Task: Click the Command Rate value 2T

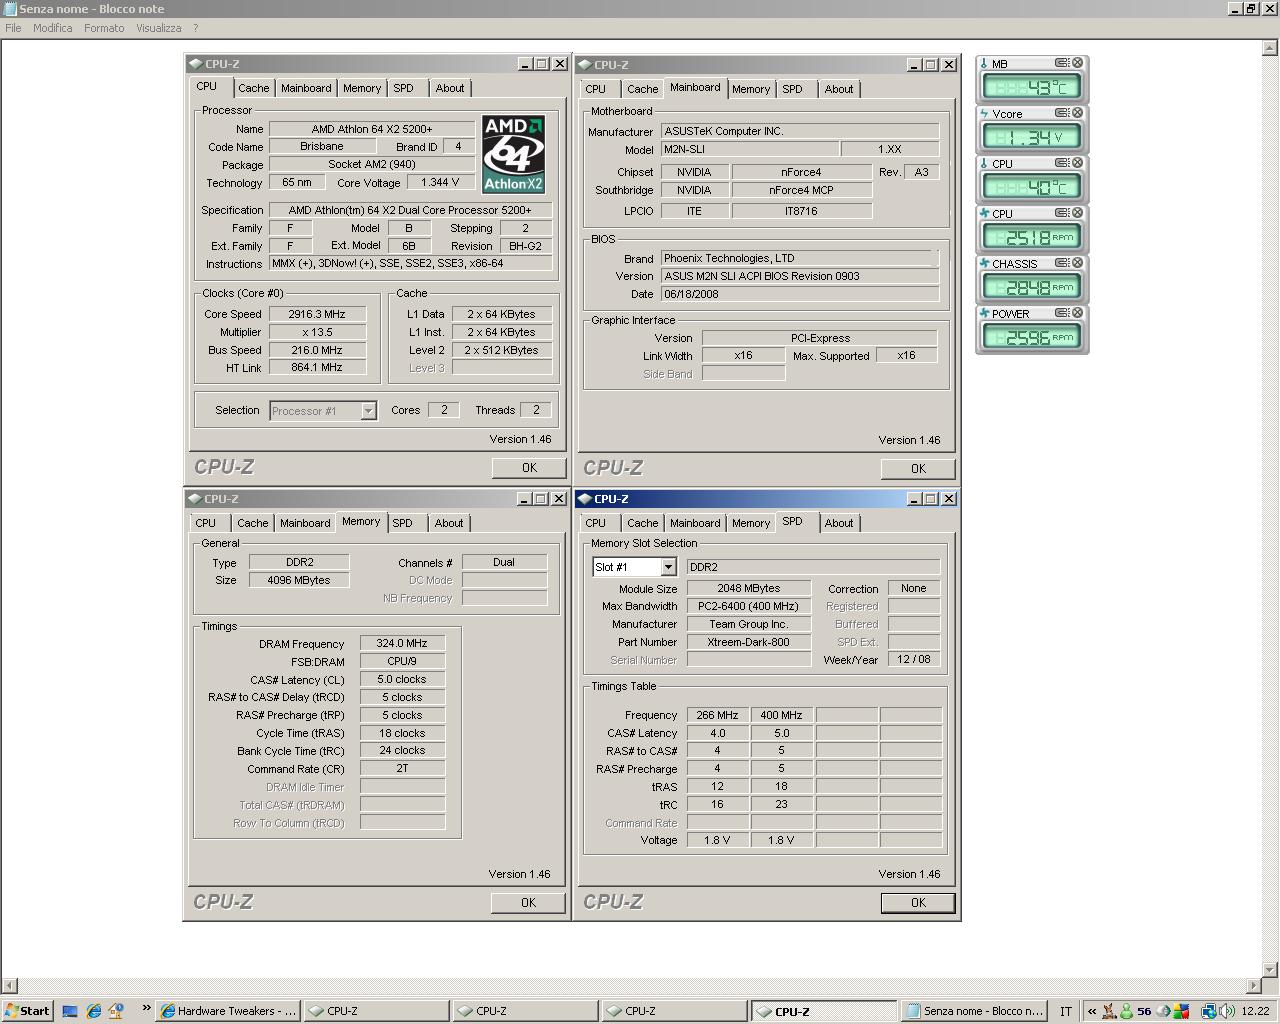Action: 402,769
